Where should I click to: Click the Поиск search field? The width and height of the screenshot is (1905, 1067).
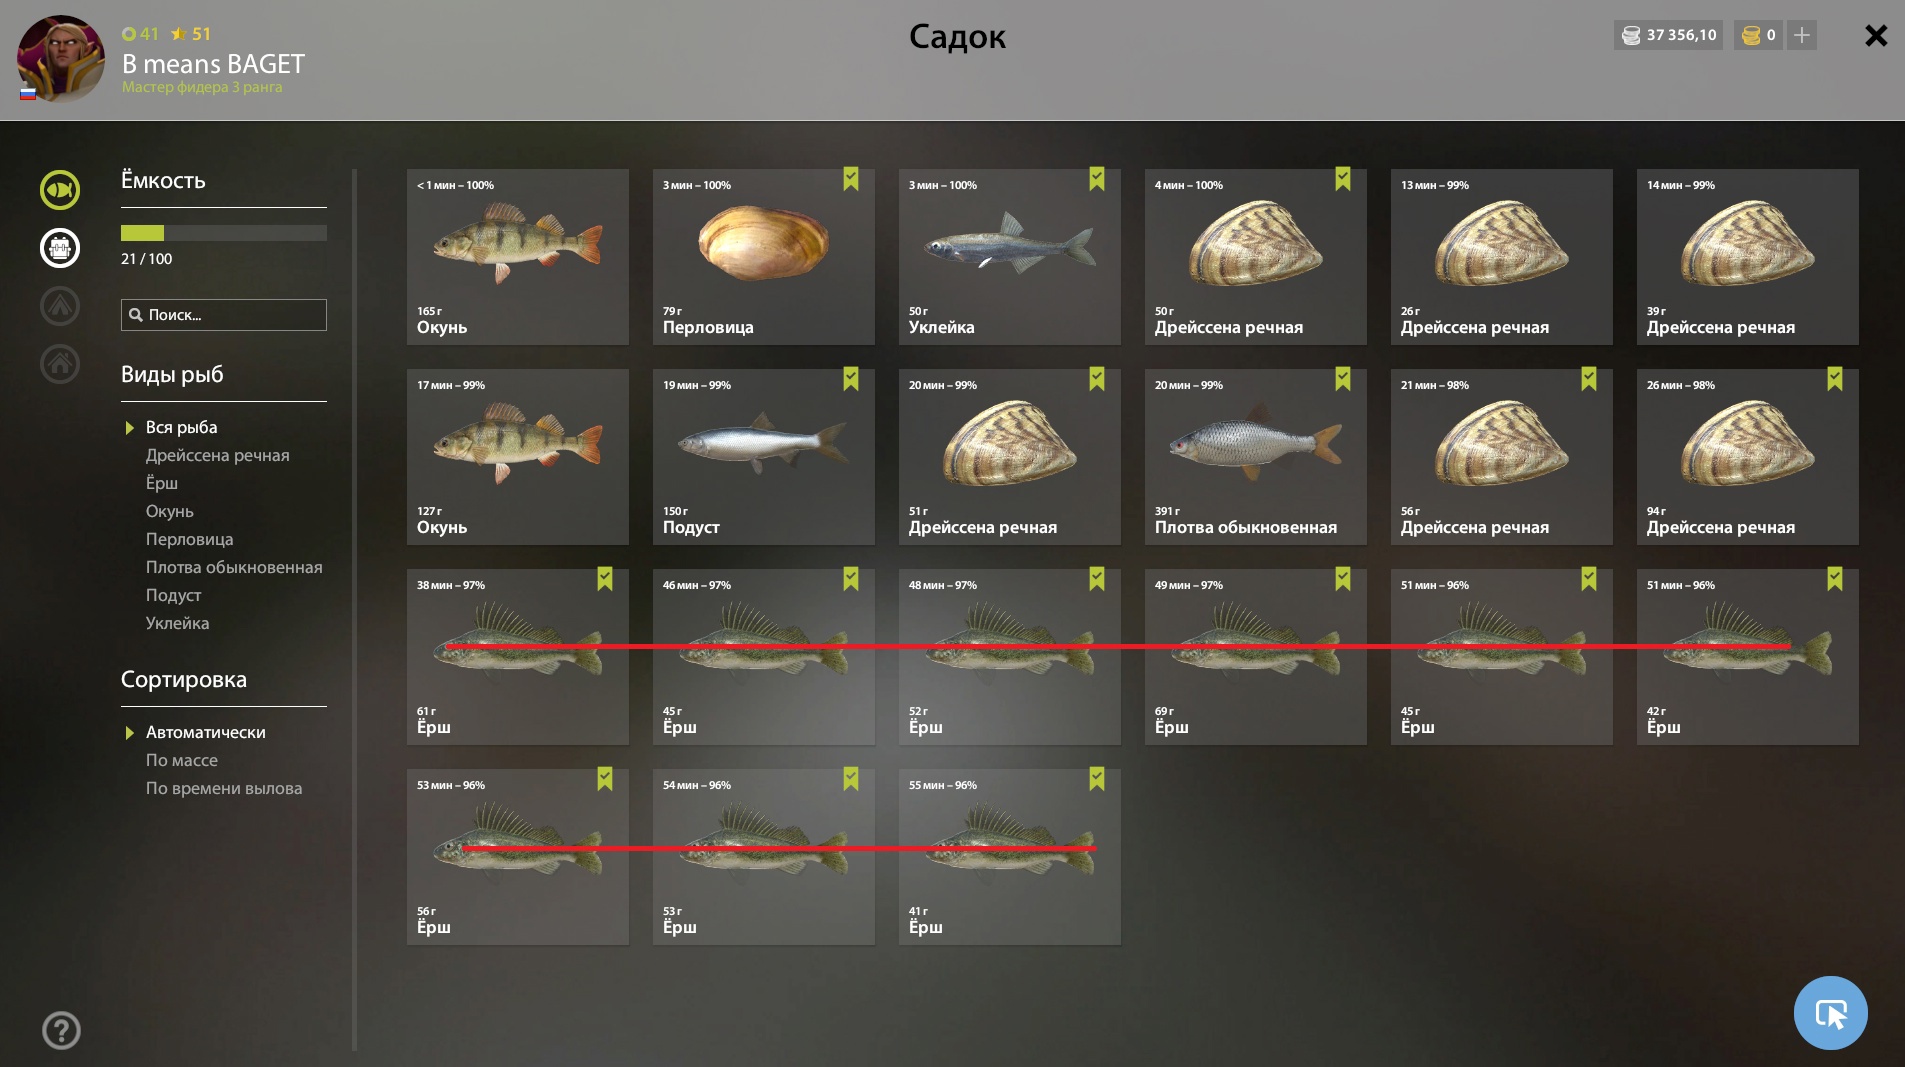(x=224, y=315)
